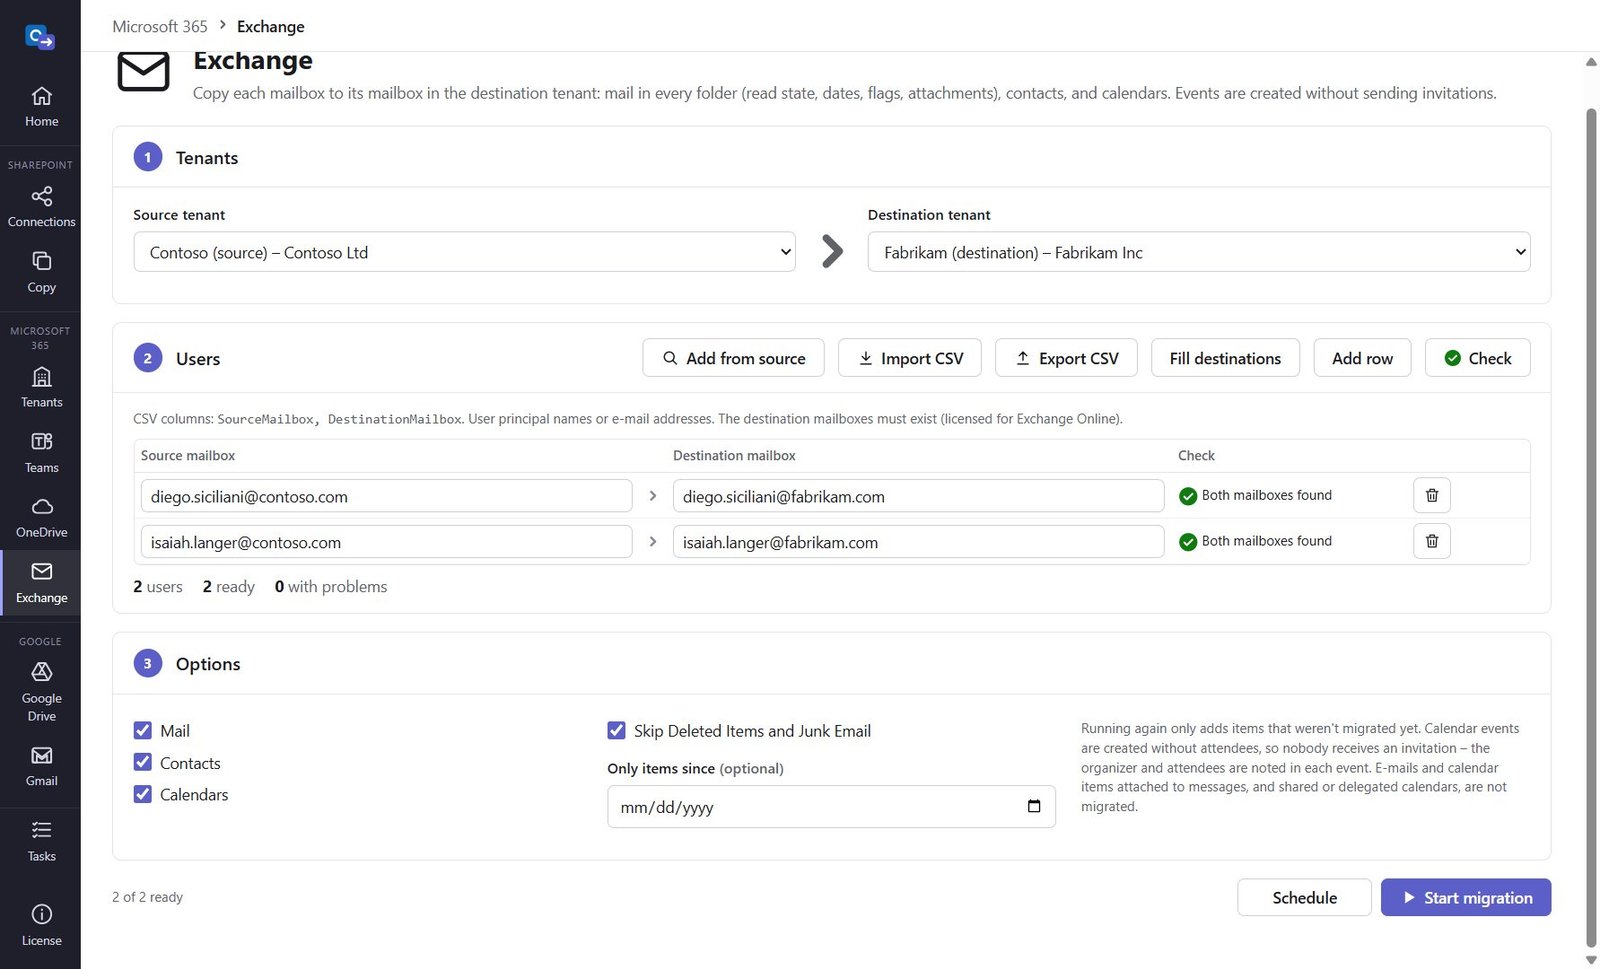Edit source mailbox isaiah.langer@contoso.com
1600x969 pixels.
[386, 542]
